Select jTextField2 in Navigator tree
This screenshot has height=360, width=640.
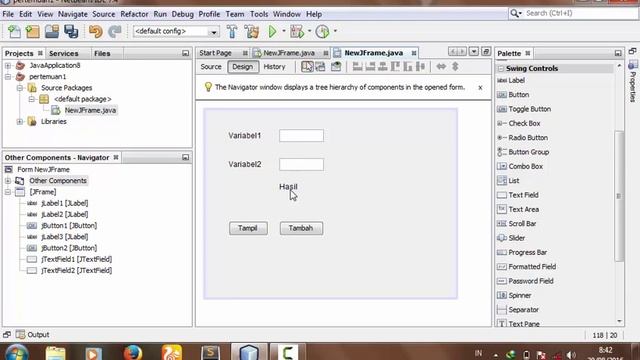[76, 270]
